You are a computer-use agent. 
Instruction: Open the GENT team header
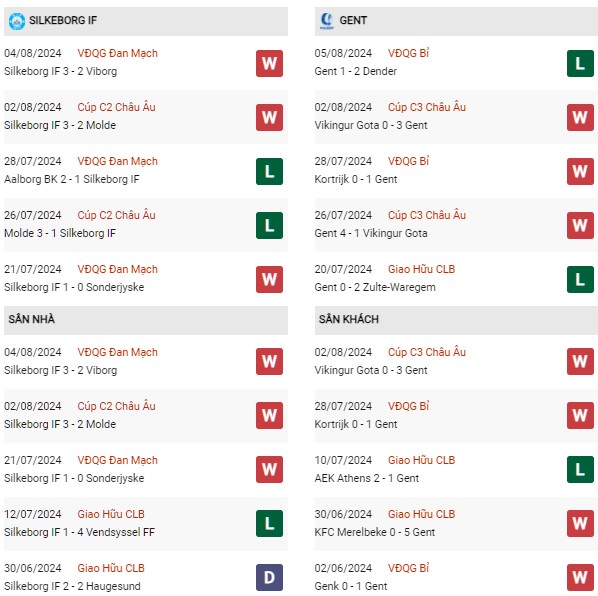click(x=456, y=21)
